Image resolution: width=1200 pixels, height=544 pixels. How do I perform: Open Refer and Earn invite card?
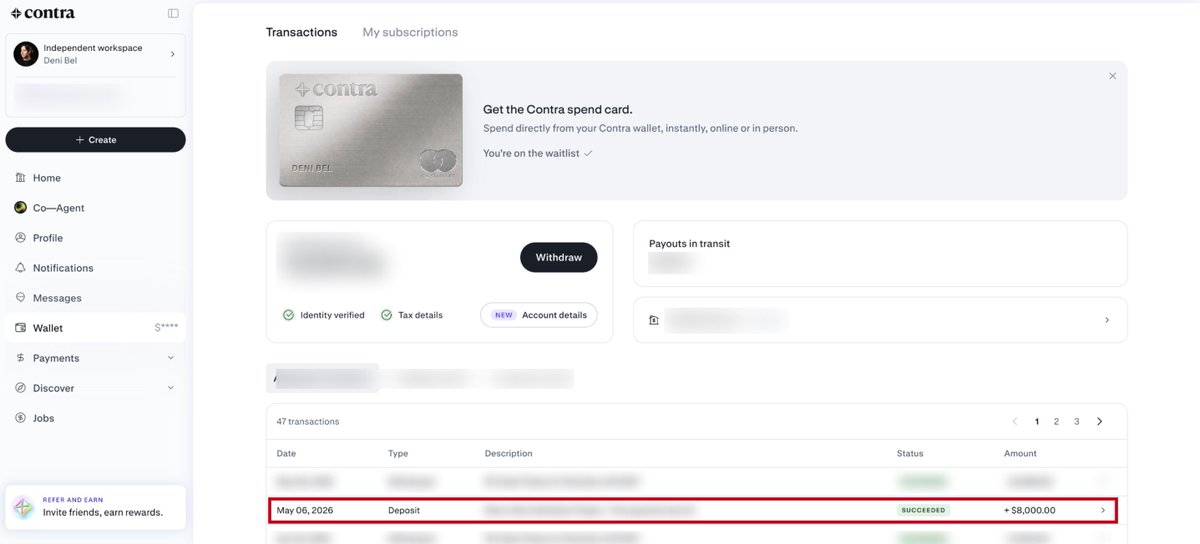96,507
